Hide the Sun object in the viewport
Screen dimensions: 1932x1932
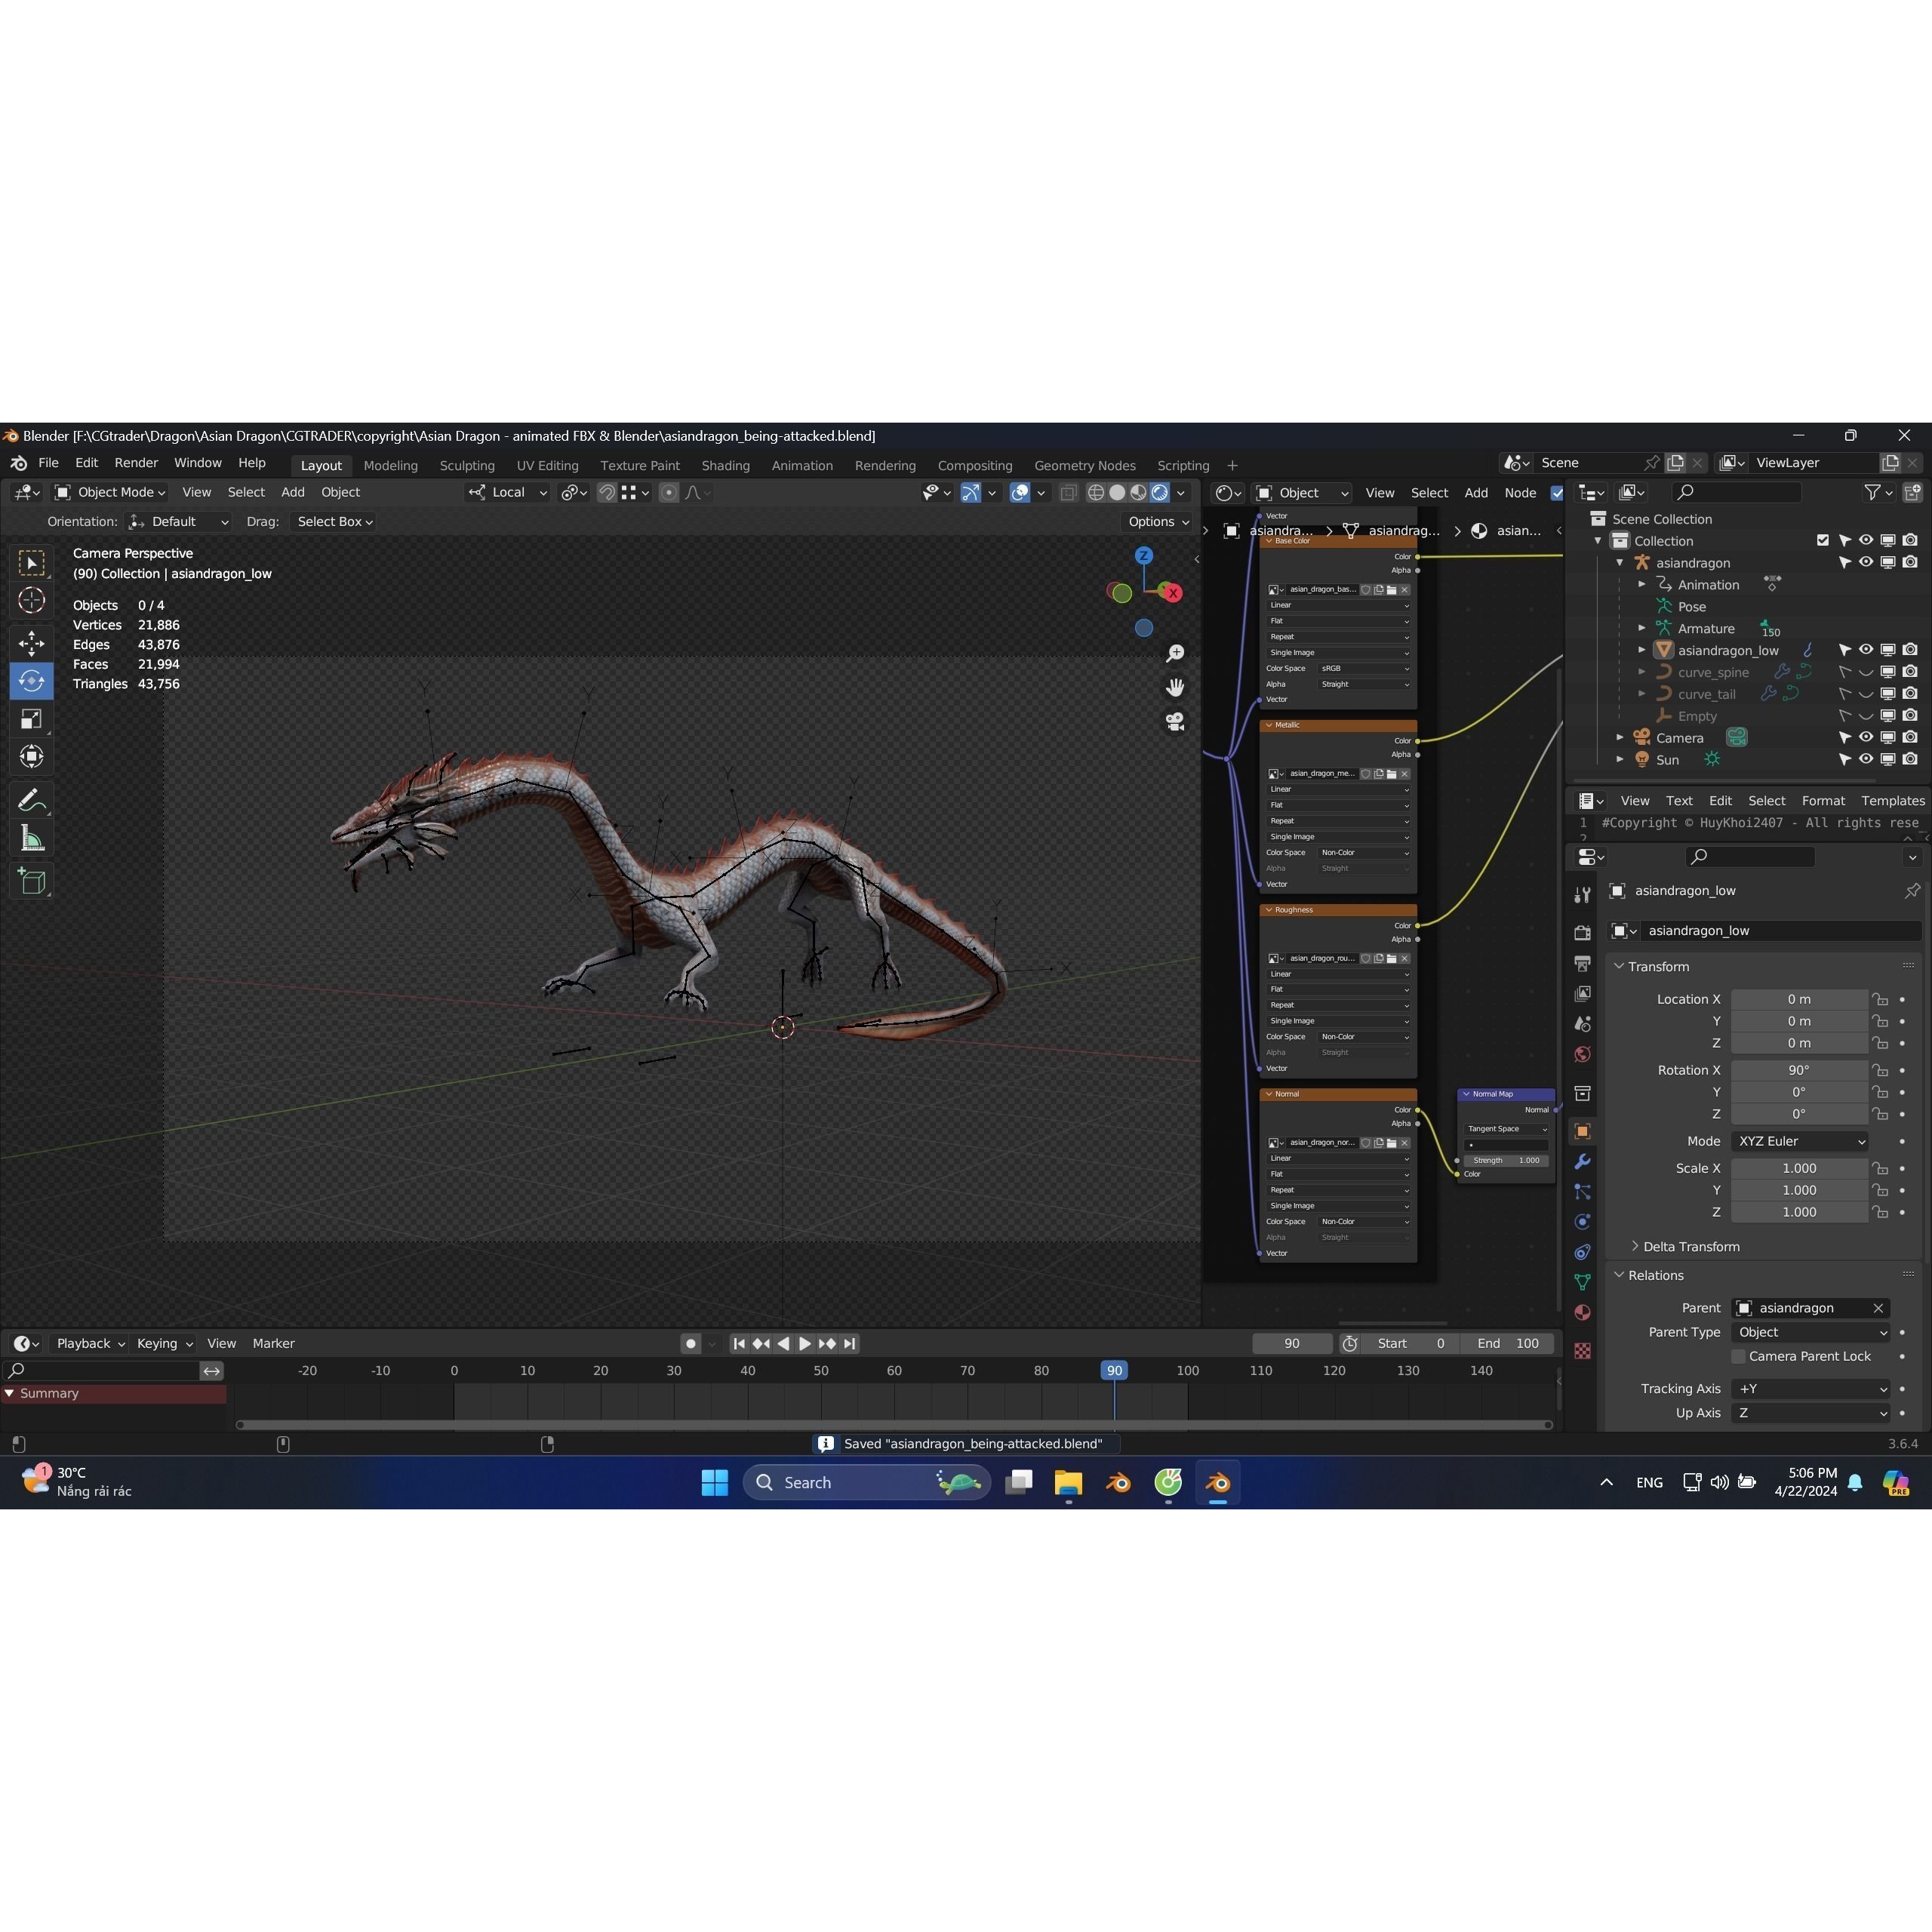[1866, 759]
